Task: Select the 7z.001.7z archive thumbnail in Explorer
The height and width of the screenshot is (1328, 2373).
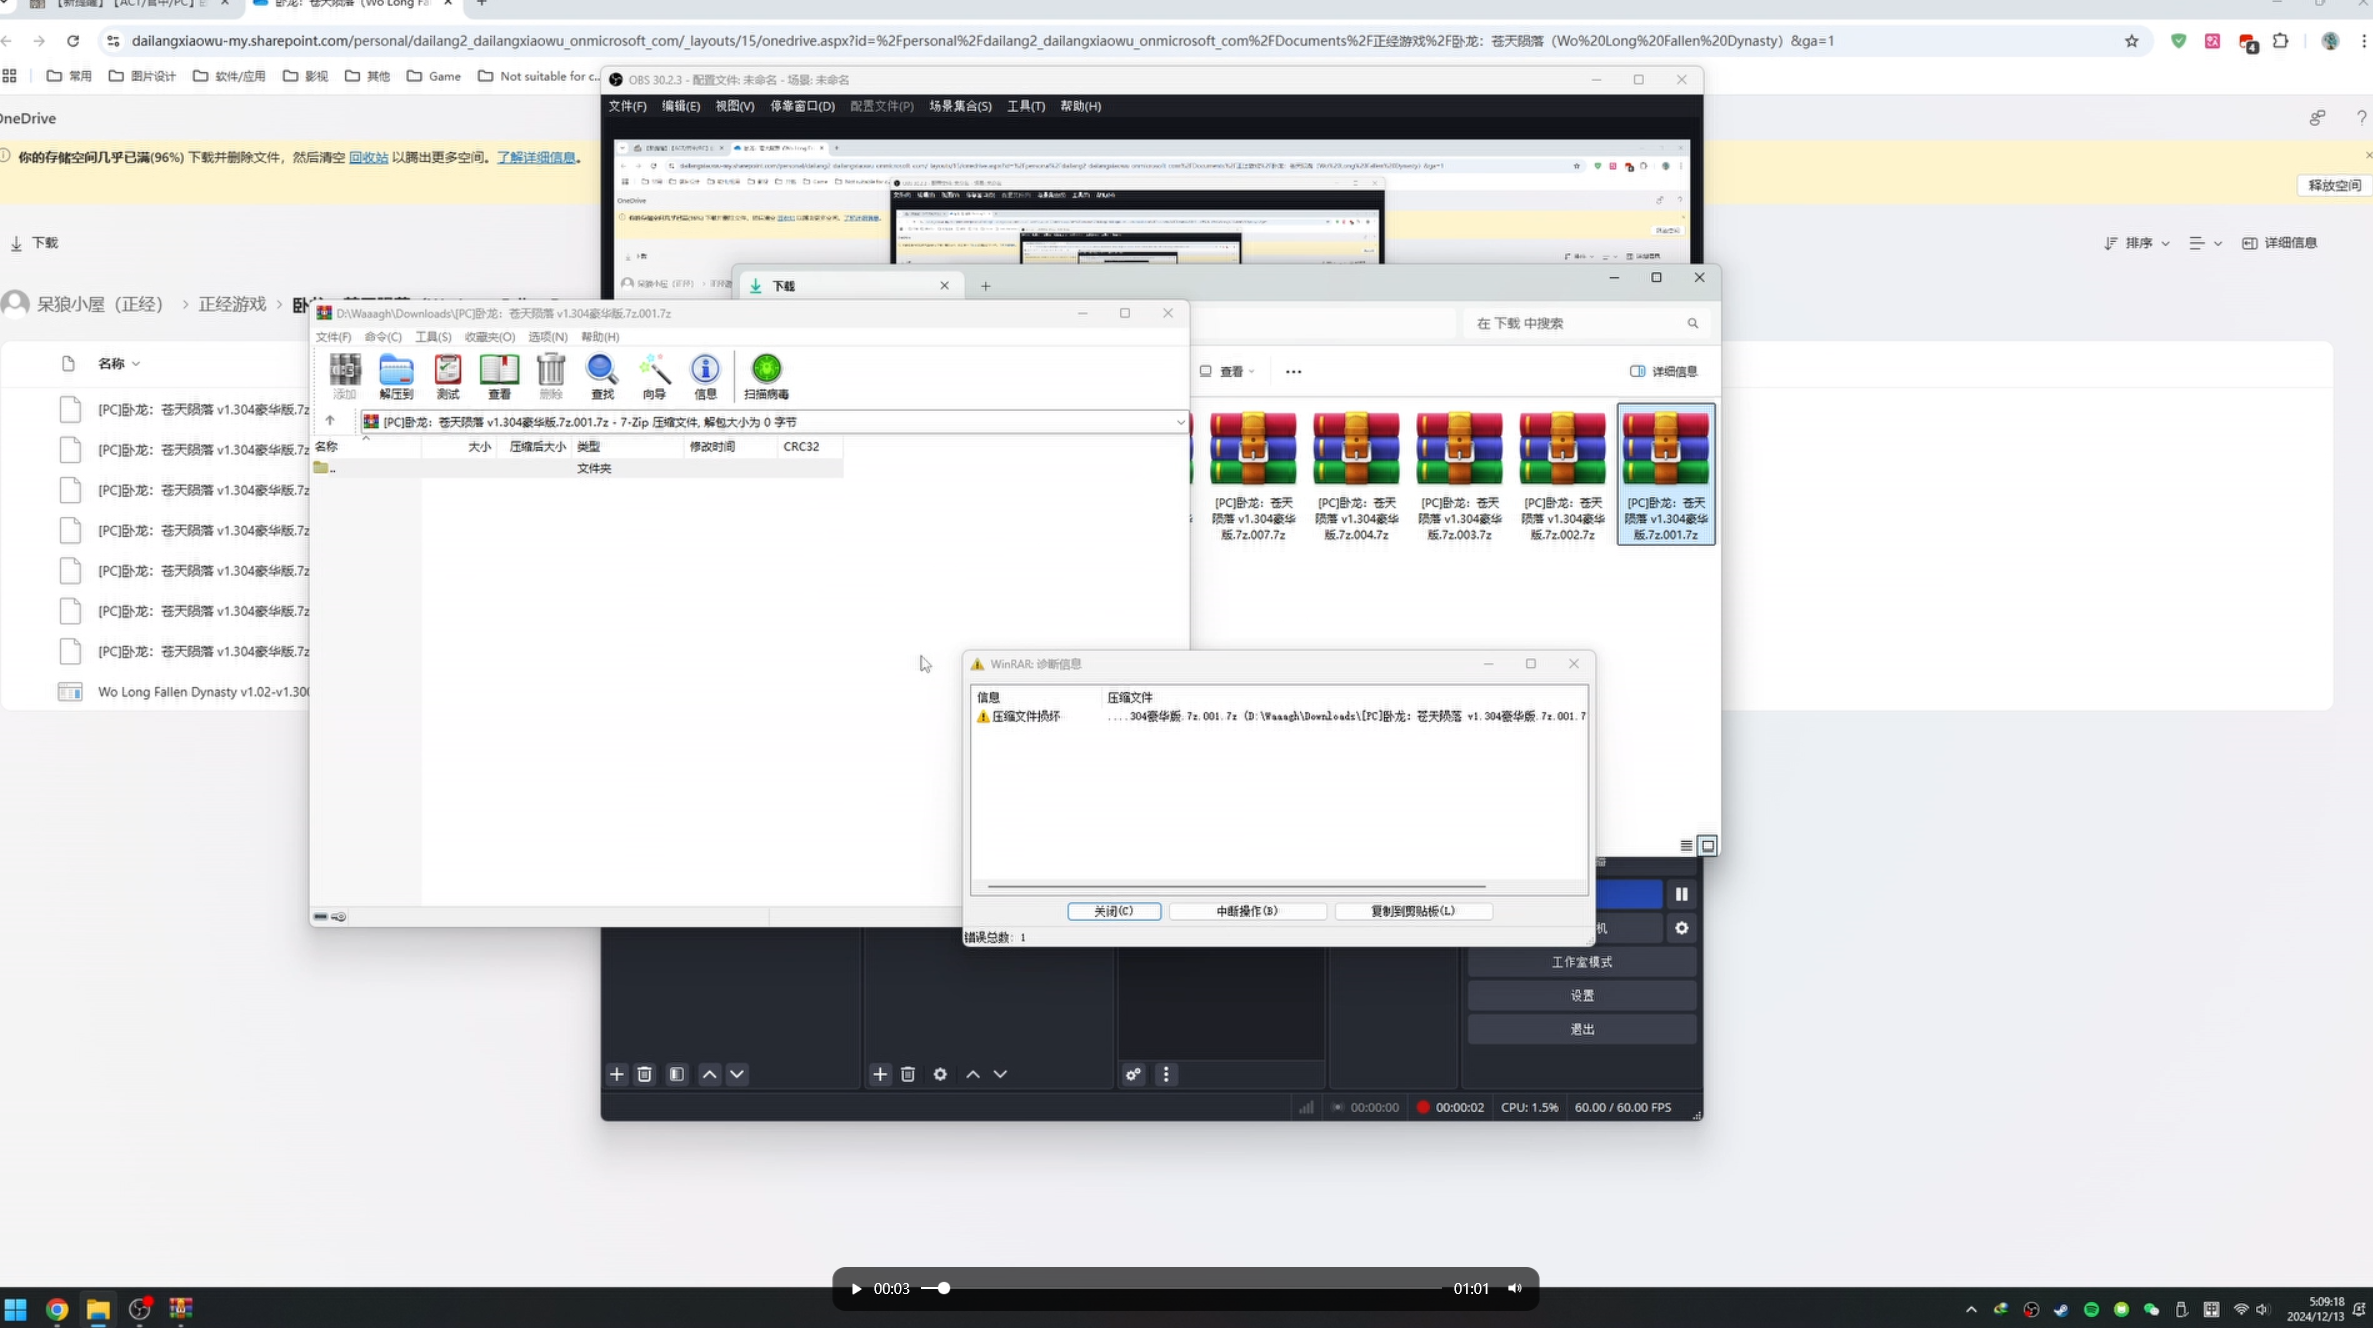Action: [1666, 474]
